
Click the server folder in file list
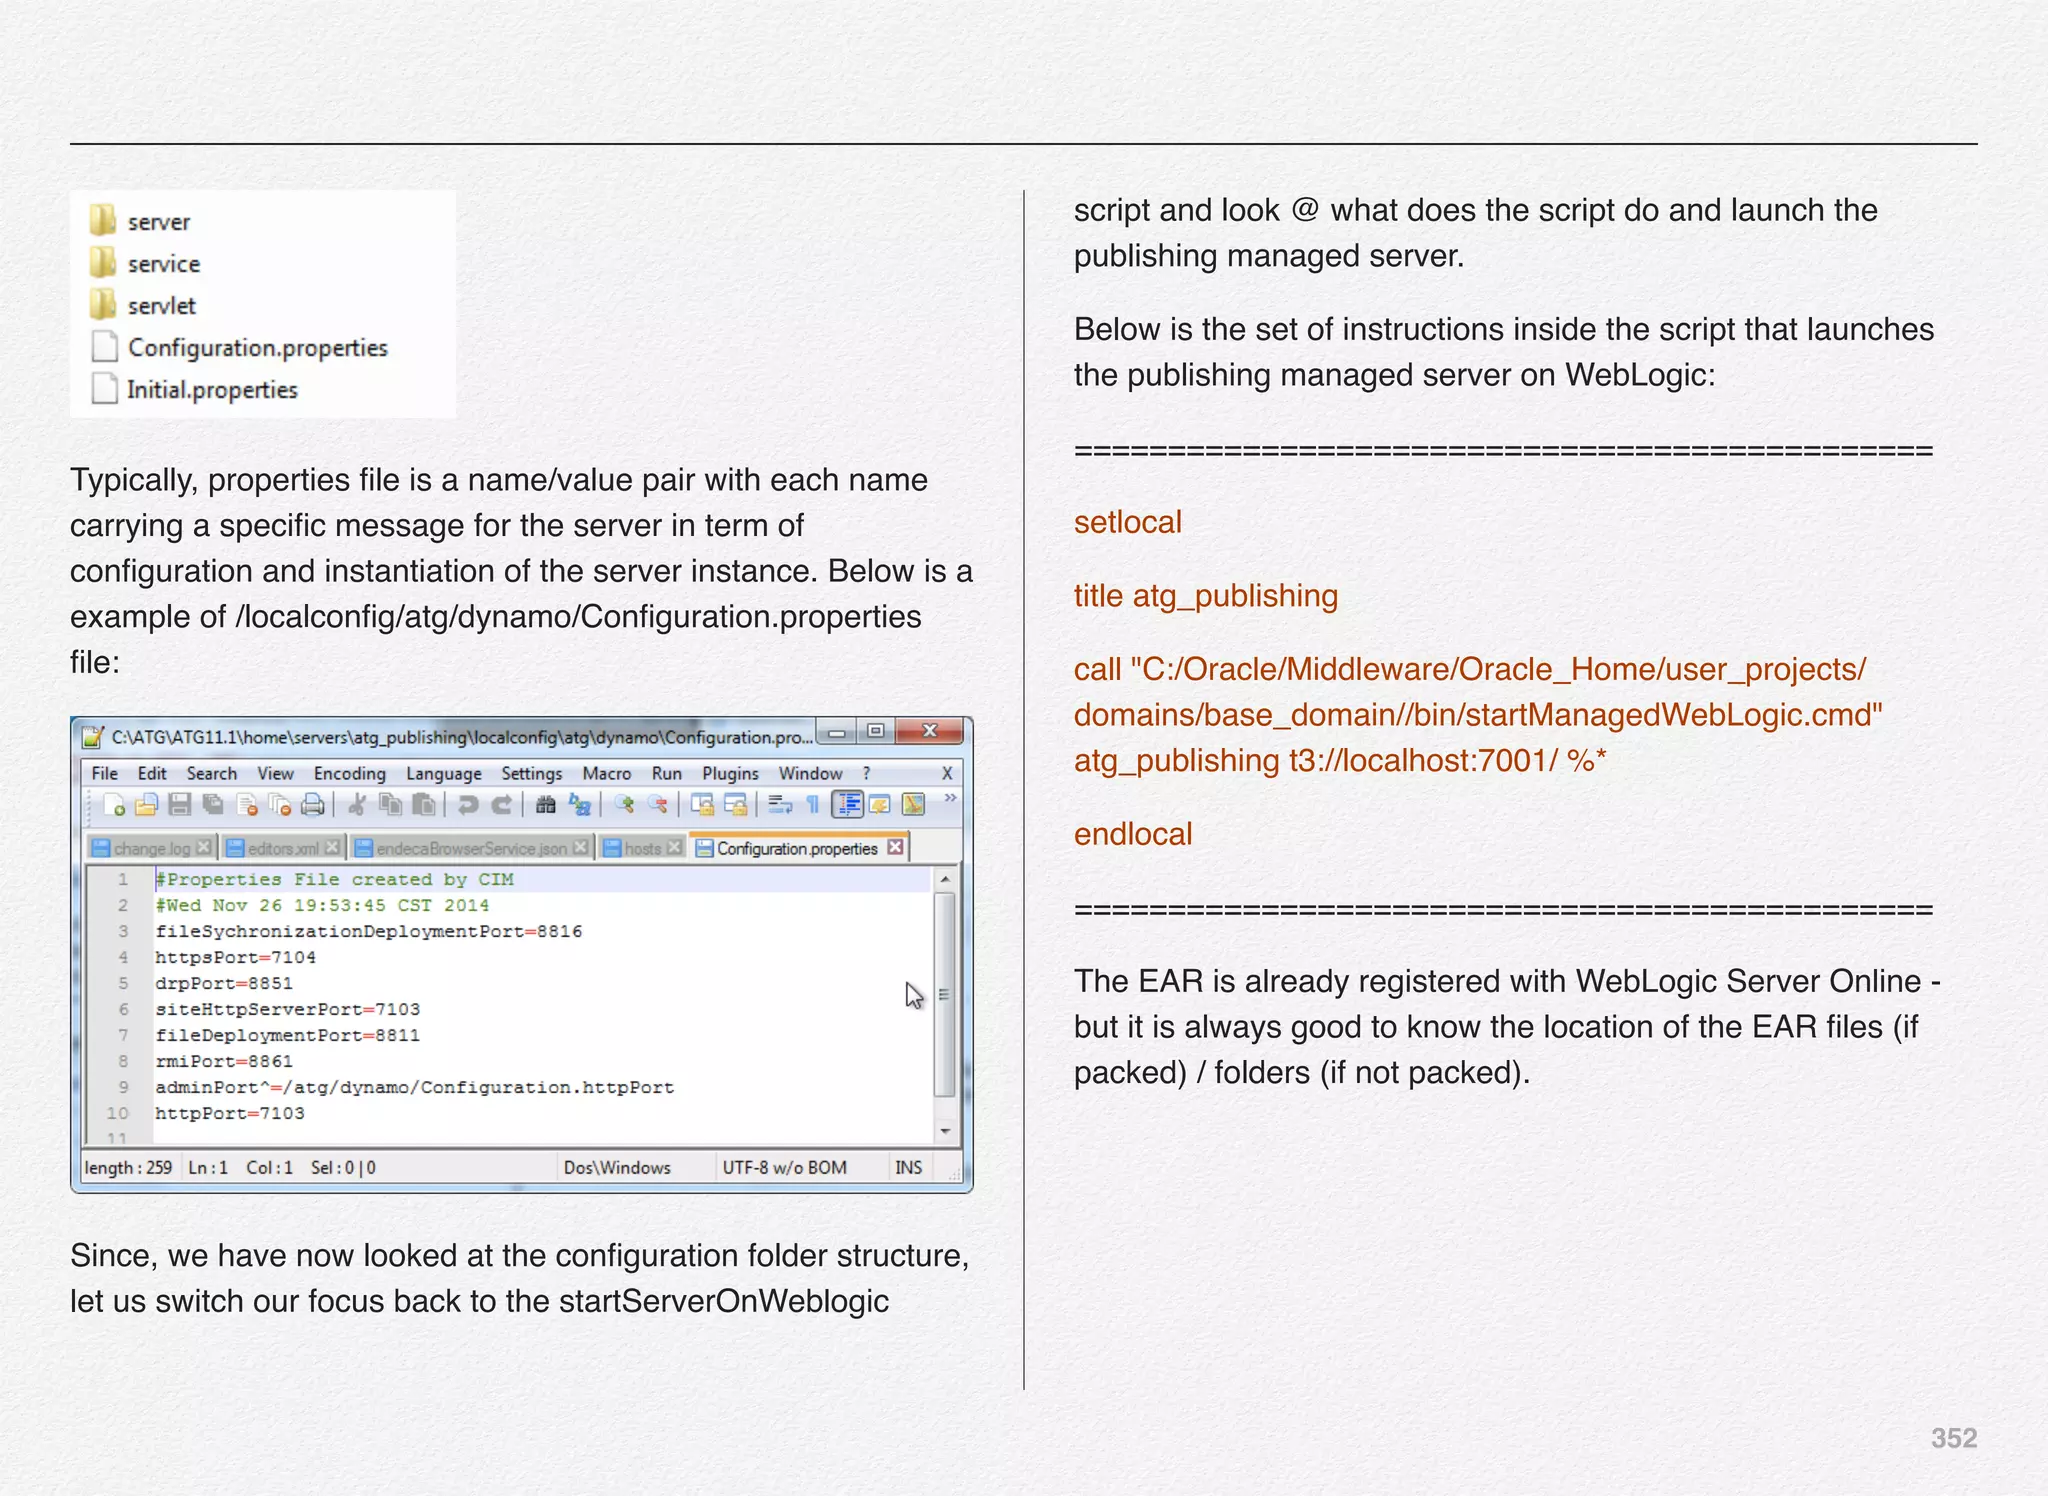tap(140, 221)
